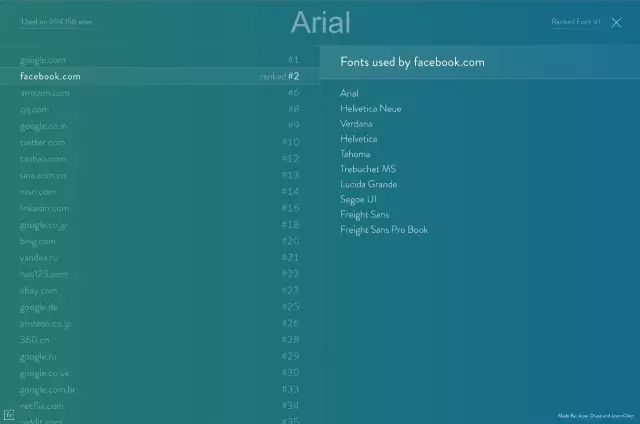Viewport: 640px width, 424px height.
Task: Select google.com in the site list
Action: [x=160, y=60]
